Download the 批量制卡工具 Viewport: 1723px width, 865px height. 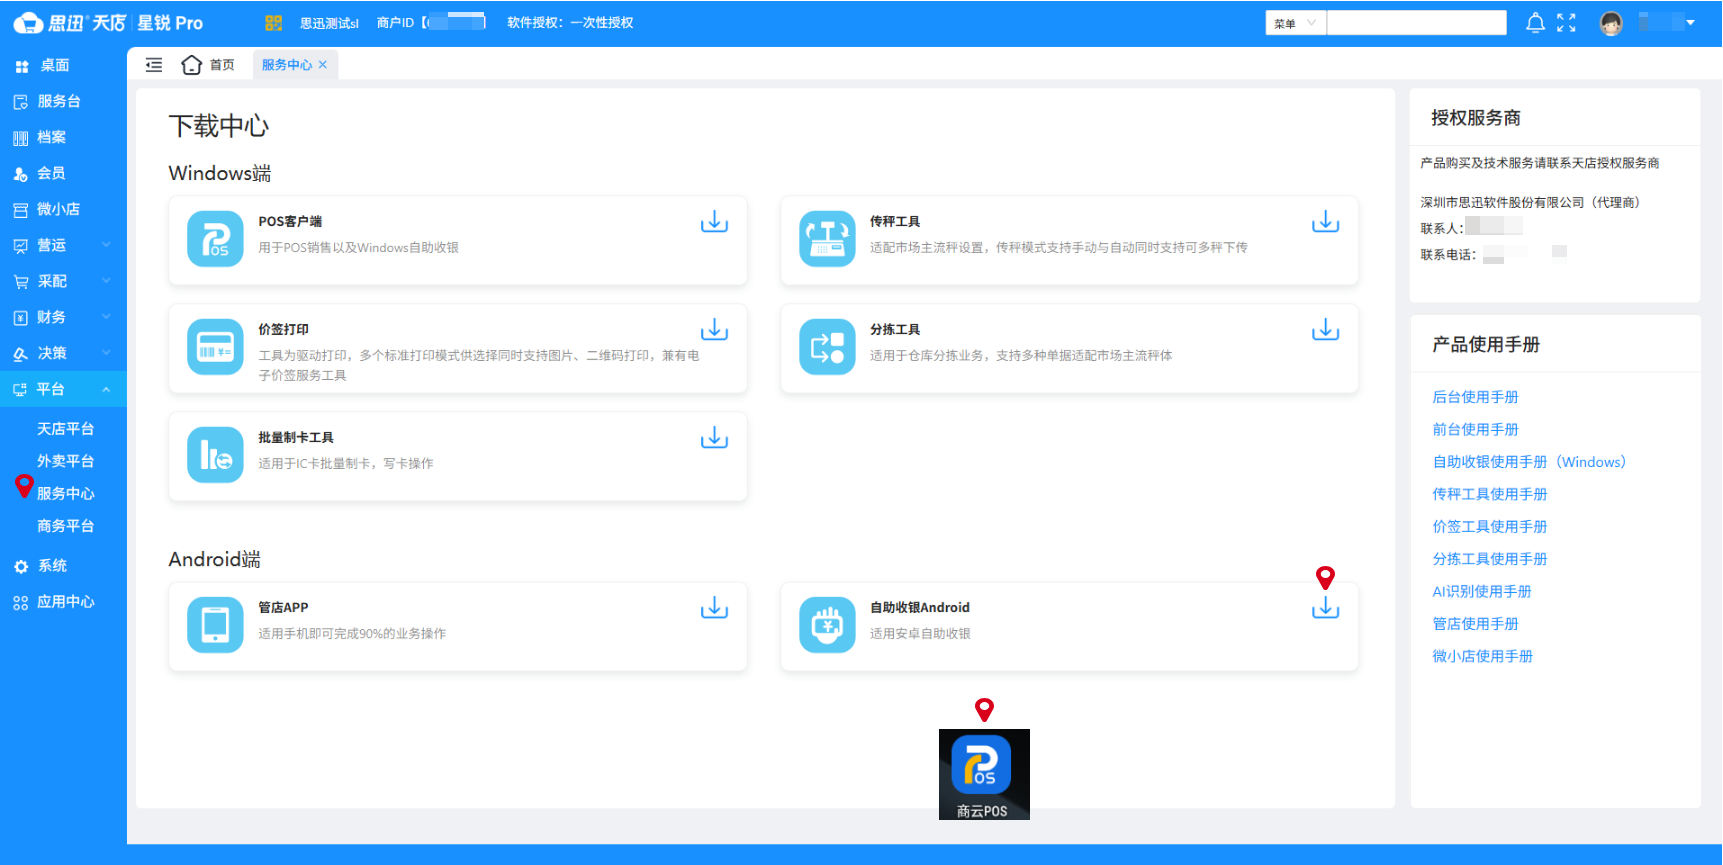pyautogui.click(x=714, y=438)
